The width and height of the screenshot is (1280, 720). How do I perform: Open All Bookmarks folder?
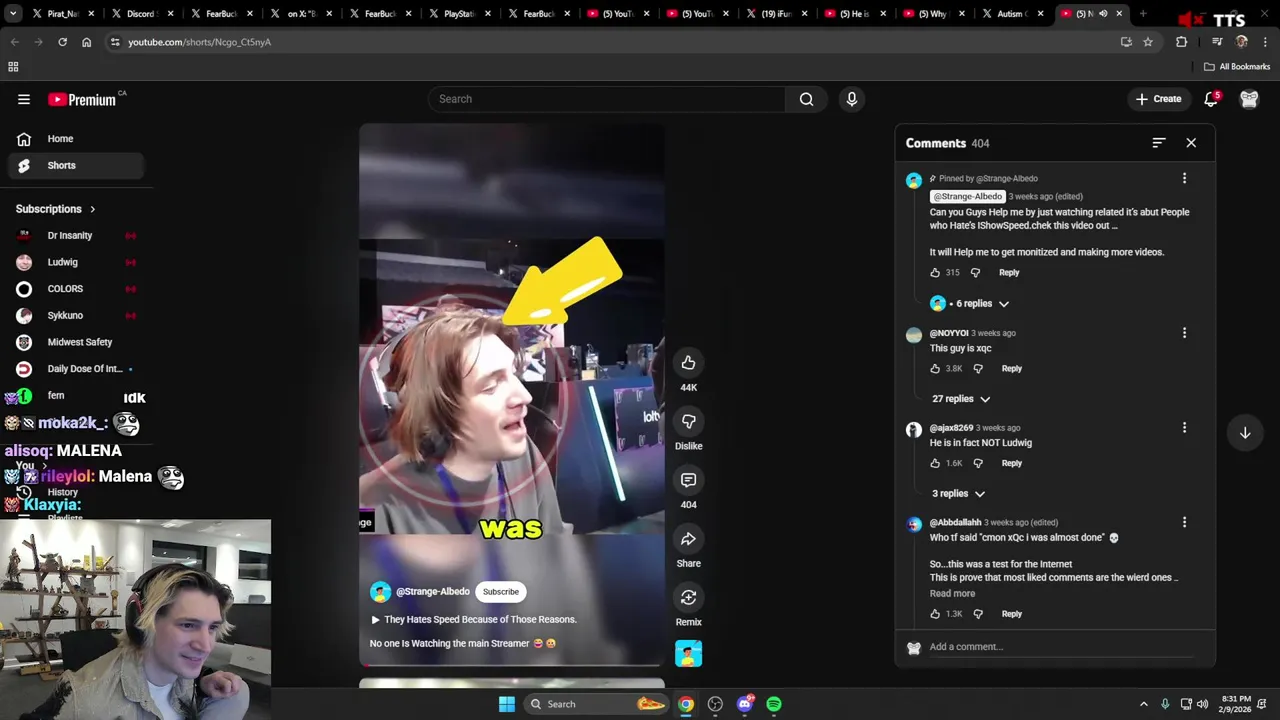(x=1237, y=67)
